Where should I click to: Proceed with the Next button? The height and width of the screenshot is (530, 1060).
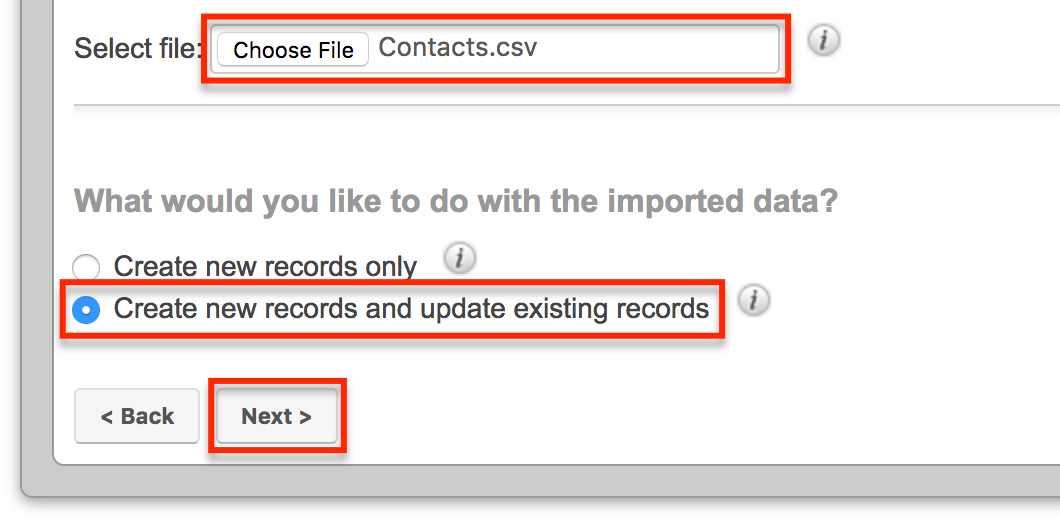click(x=276, y=416)
